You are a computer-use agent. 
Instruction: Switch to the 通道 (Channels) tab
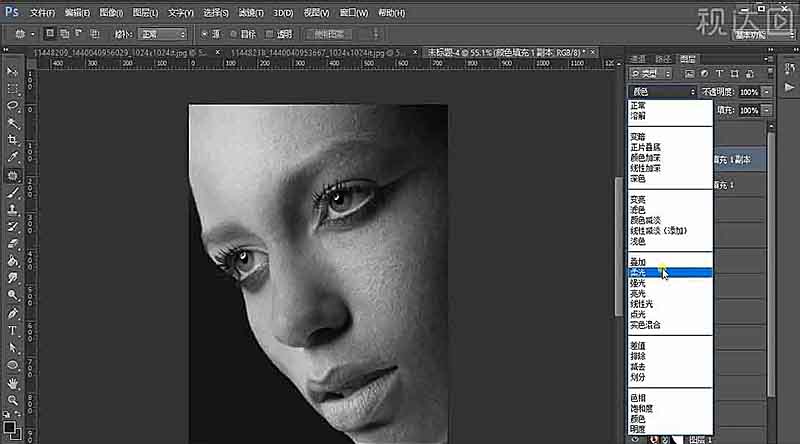pyautogui.click(x=638, y=59)
